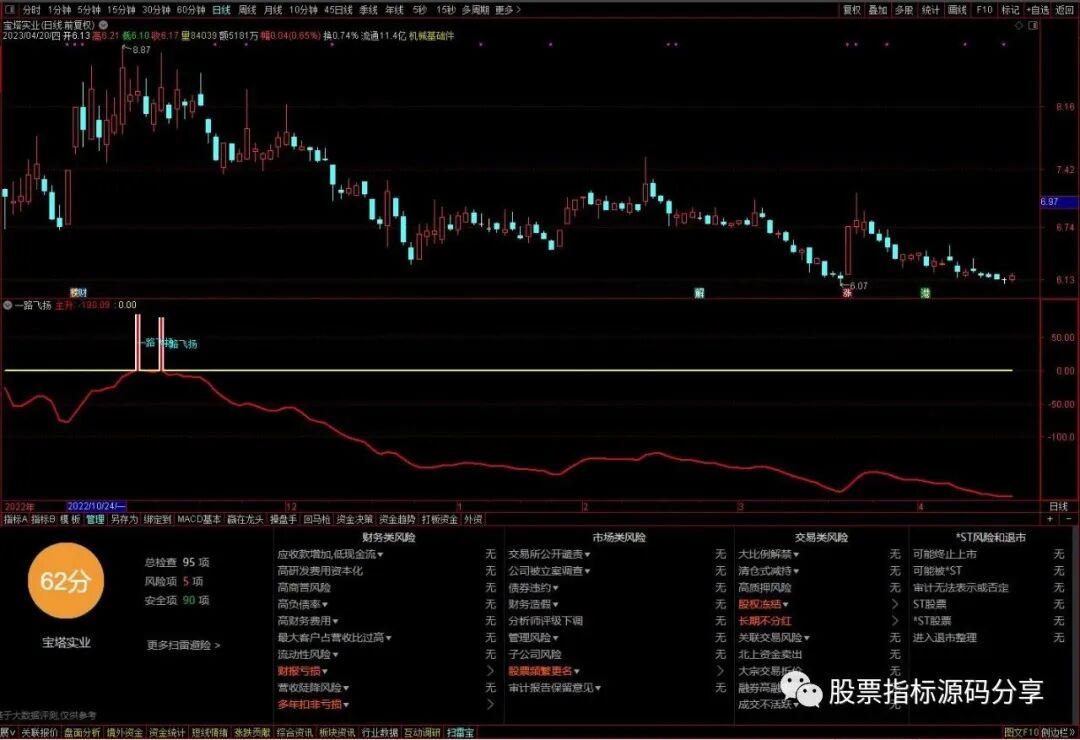Click the 返回 back button
Image resolution: width=1080 pixels, height=740 pixels.
pos(1065,10)
